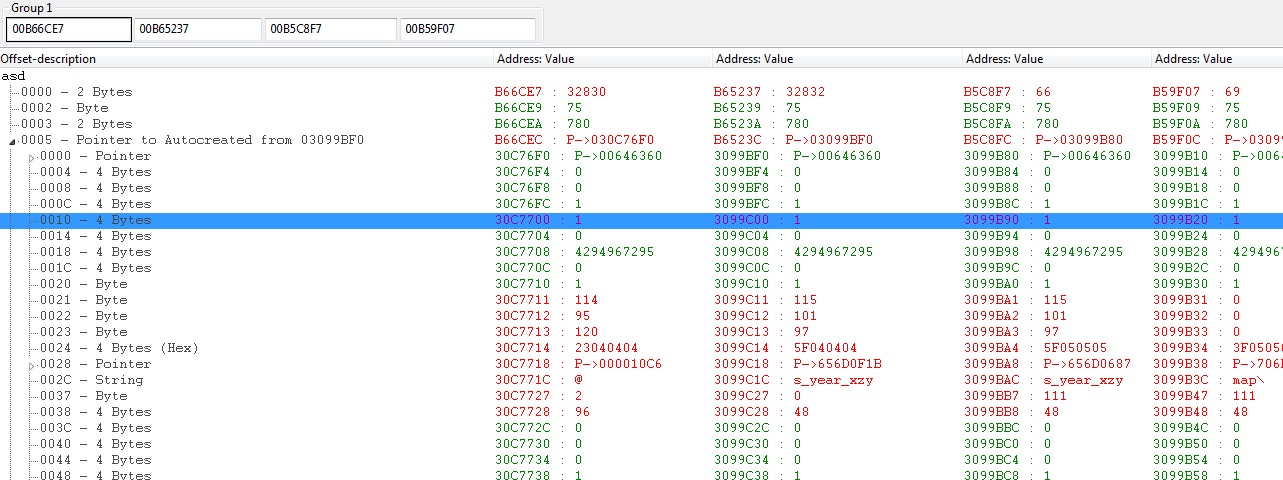Expand the 0028 - Pointer tree node
Viewport: 1283px width, 480px height.
click(x=31, y=365)
